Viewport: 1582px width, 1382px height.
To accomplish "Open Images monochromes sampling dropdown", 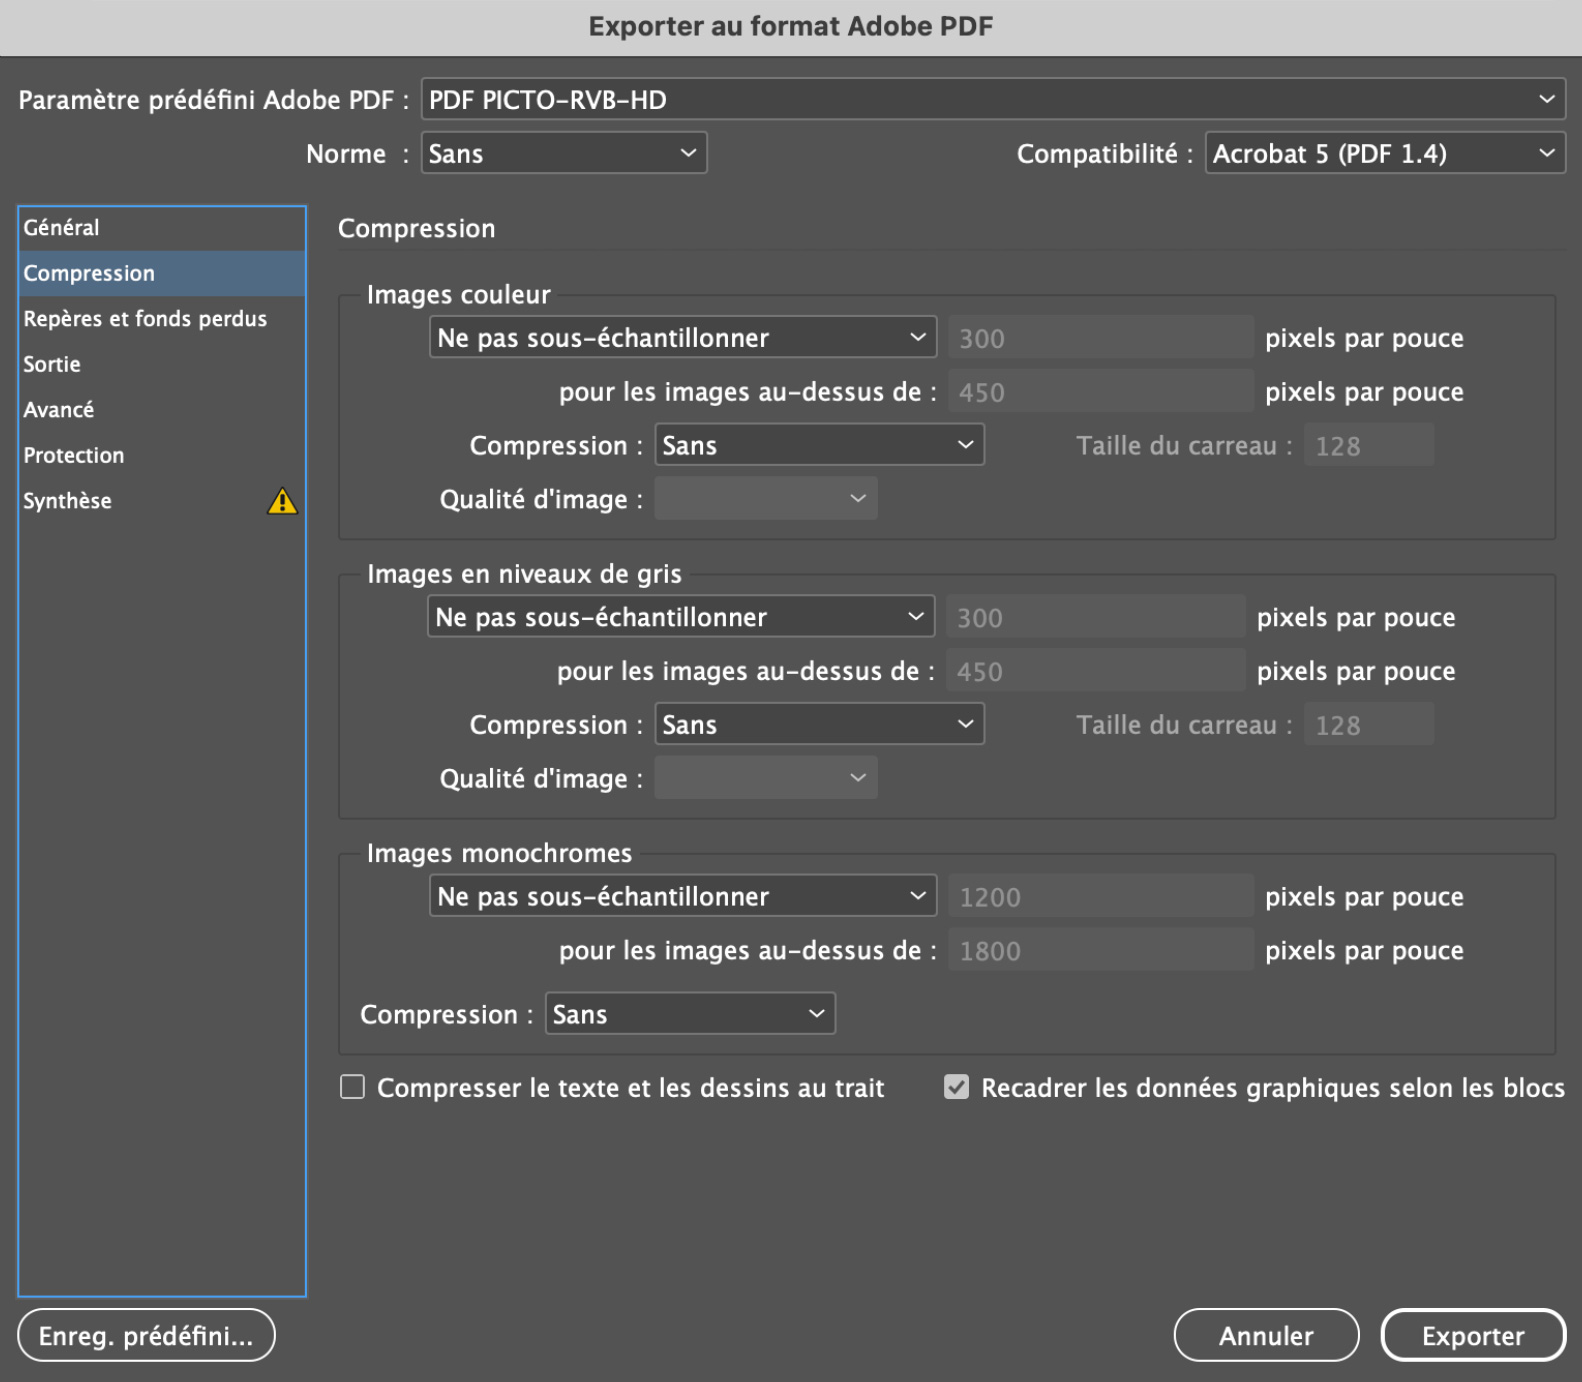I will coord(682,897).
